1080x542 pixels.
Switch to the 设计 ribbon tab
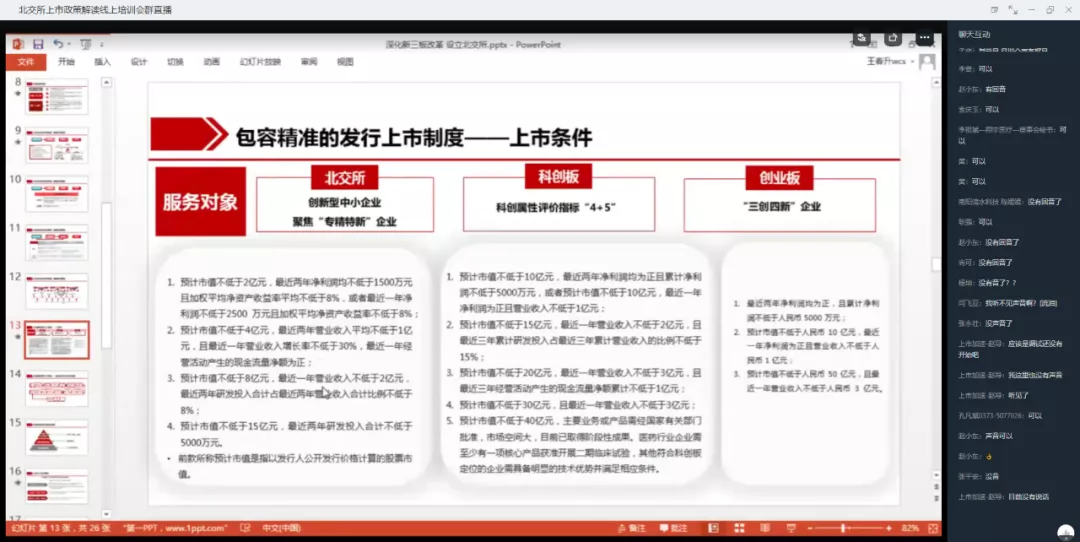click(x=138, y=62)
